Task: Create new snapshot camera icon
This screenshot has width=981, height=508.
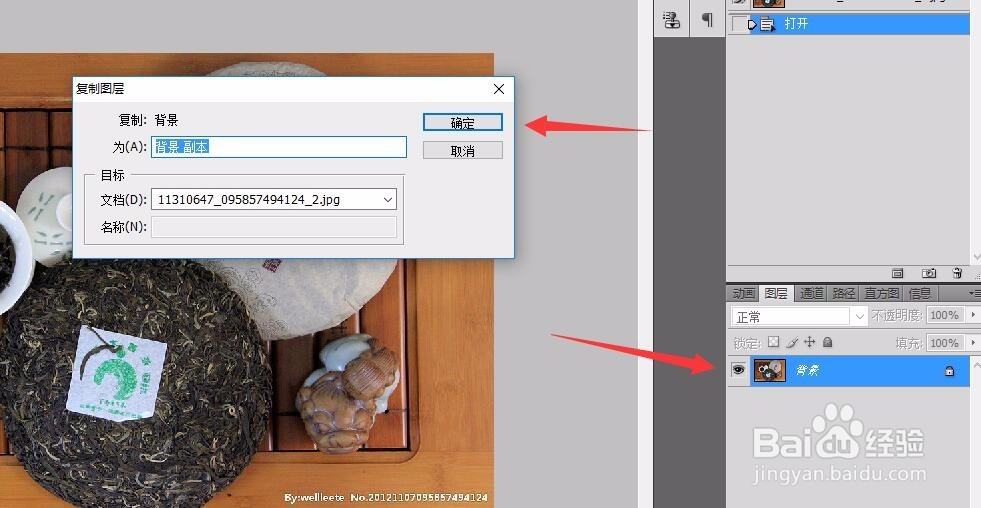Action: click(928, 273)
